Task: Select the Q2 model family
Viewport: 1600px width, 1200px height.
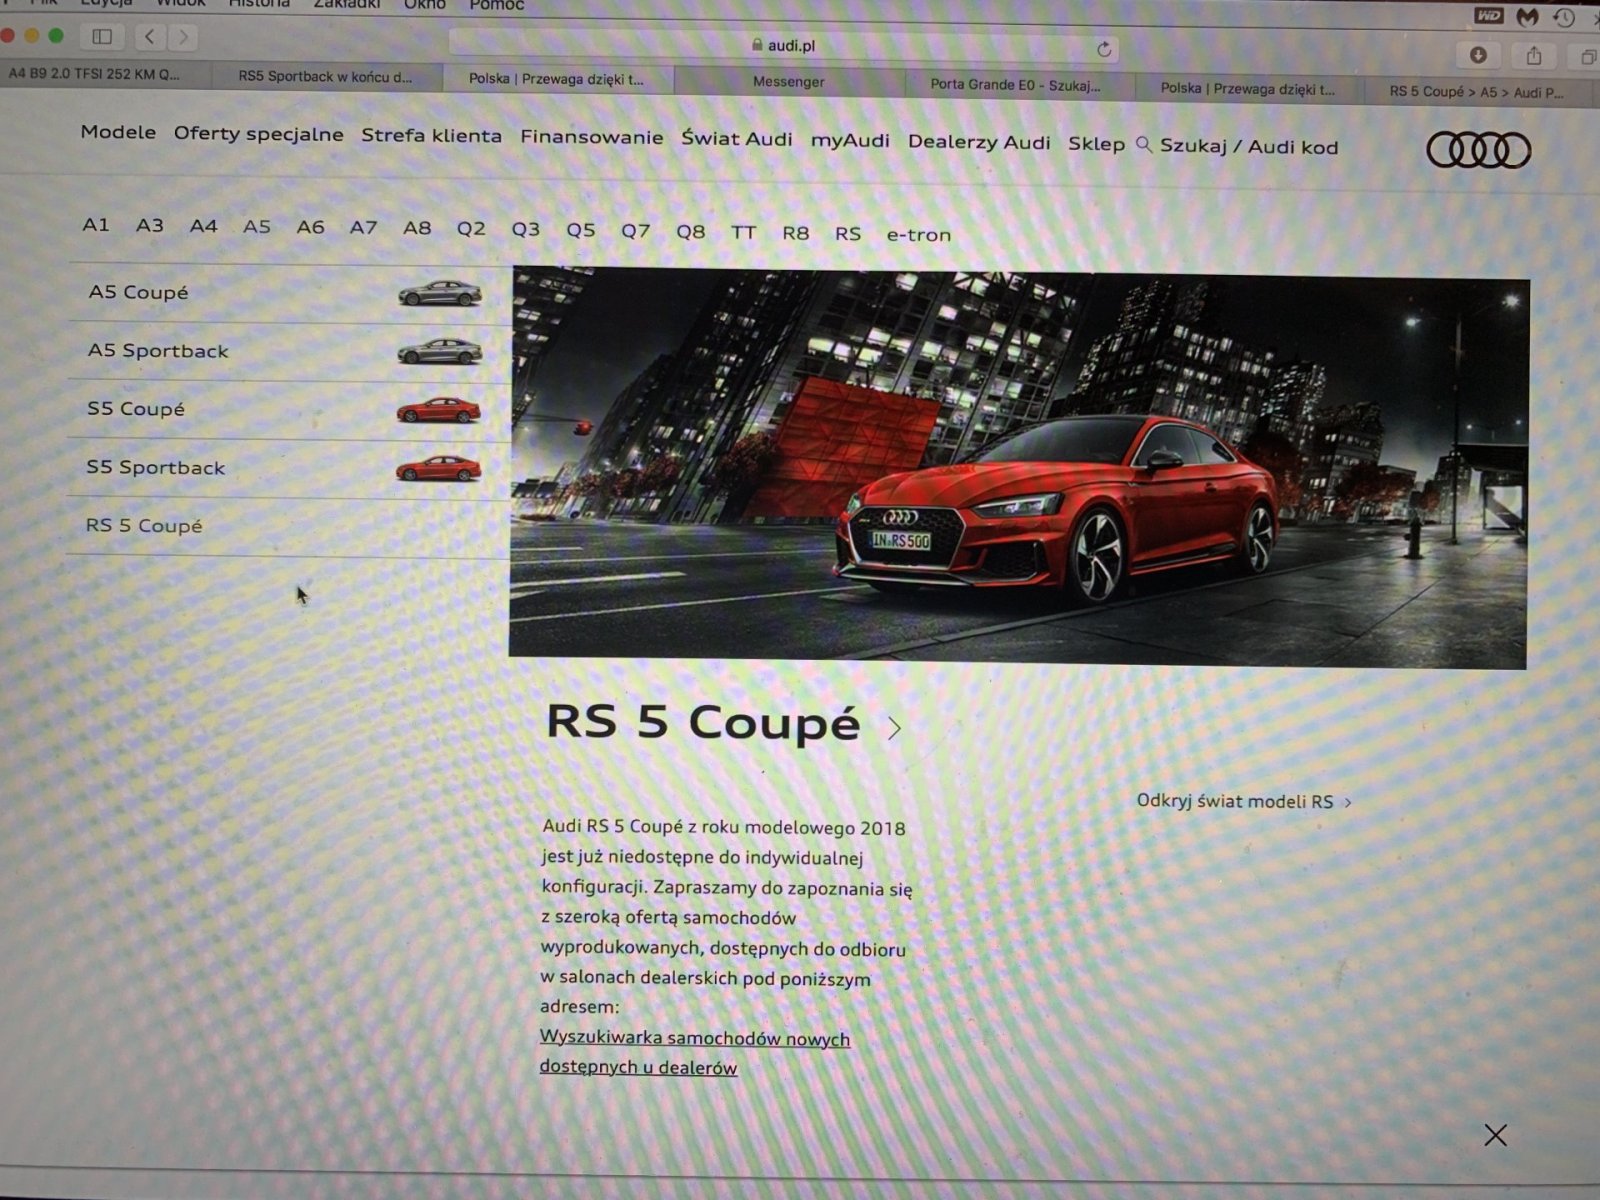Action: (x=471, y=229)
